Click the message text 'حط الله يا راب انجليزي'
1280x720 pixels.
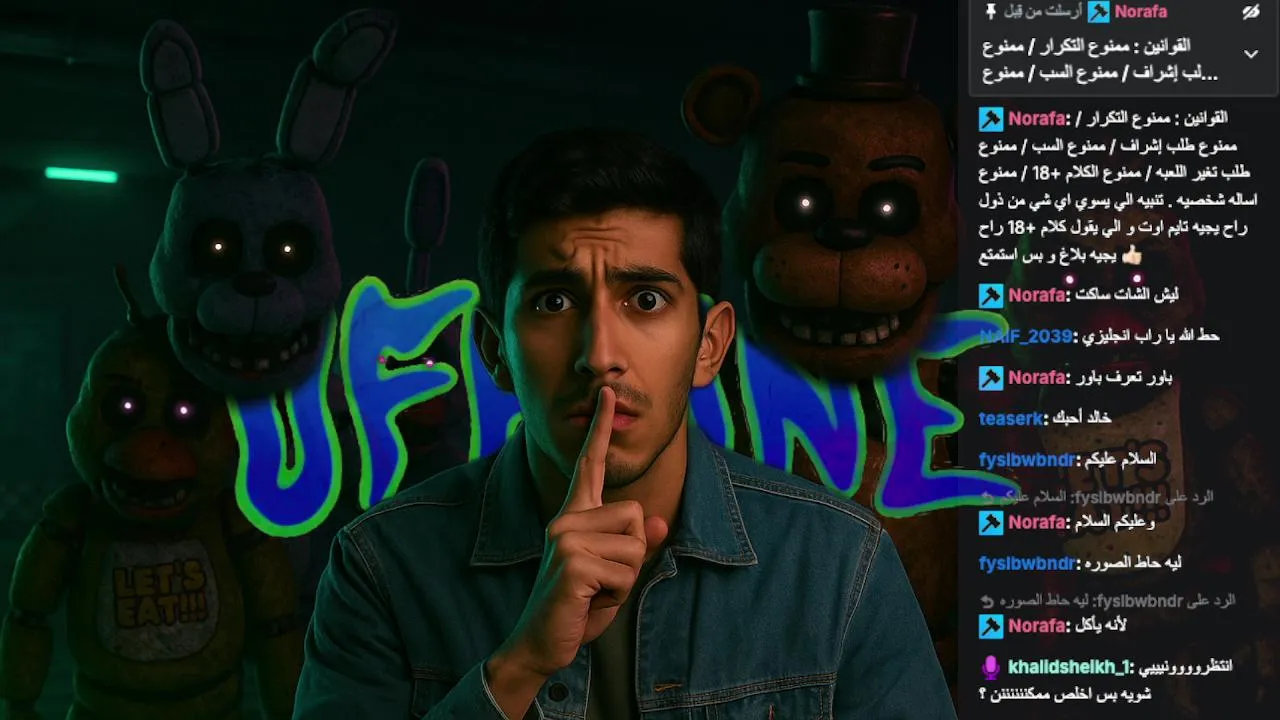pos(1150,336)
